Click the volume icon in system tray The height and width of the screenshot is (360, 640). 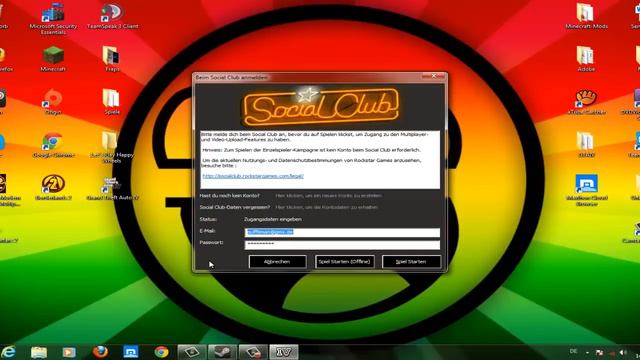[x=622, y=352]
